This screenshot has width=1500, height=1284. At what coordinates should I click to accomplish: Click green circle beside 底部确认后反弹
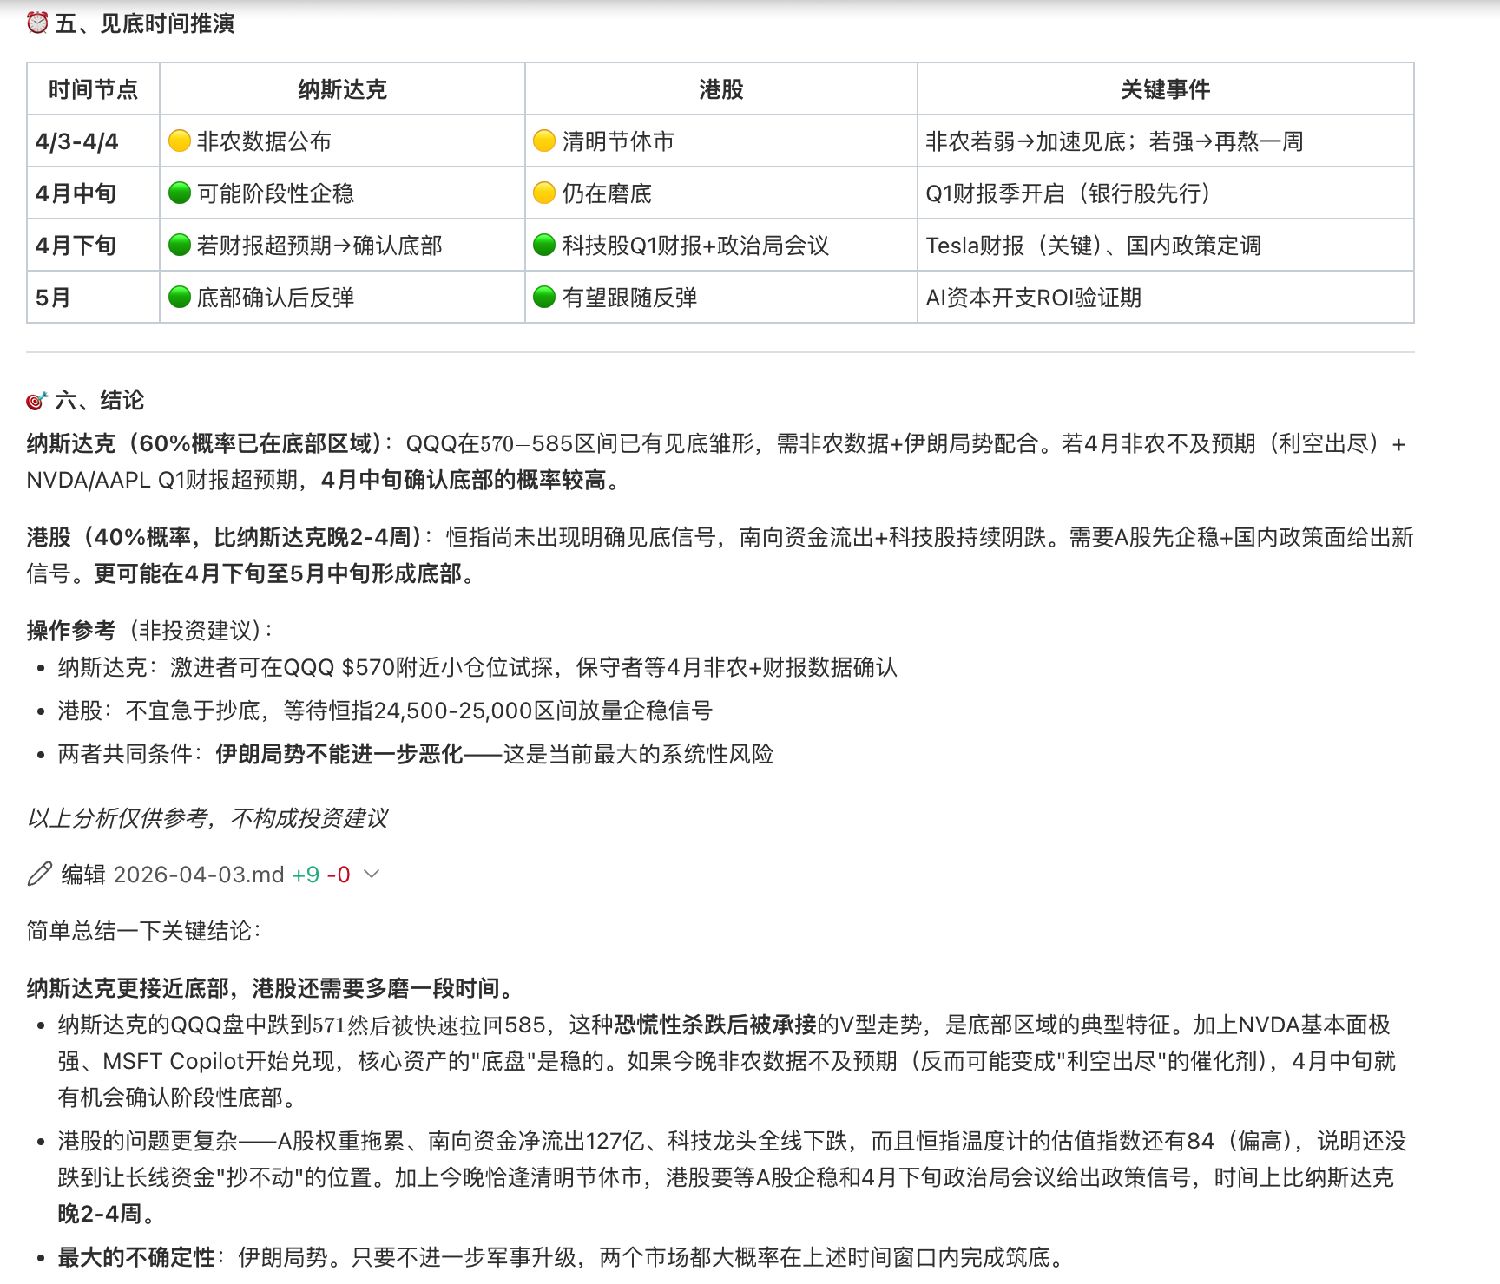click(179, 297)
